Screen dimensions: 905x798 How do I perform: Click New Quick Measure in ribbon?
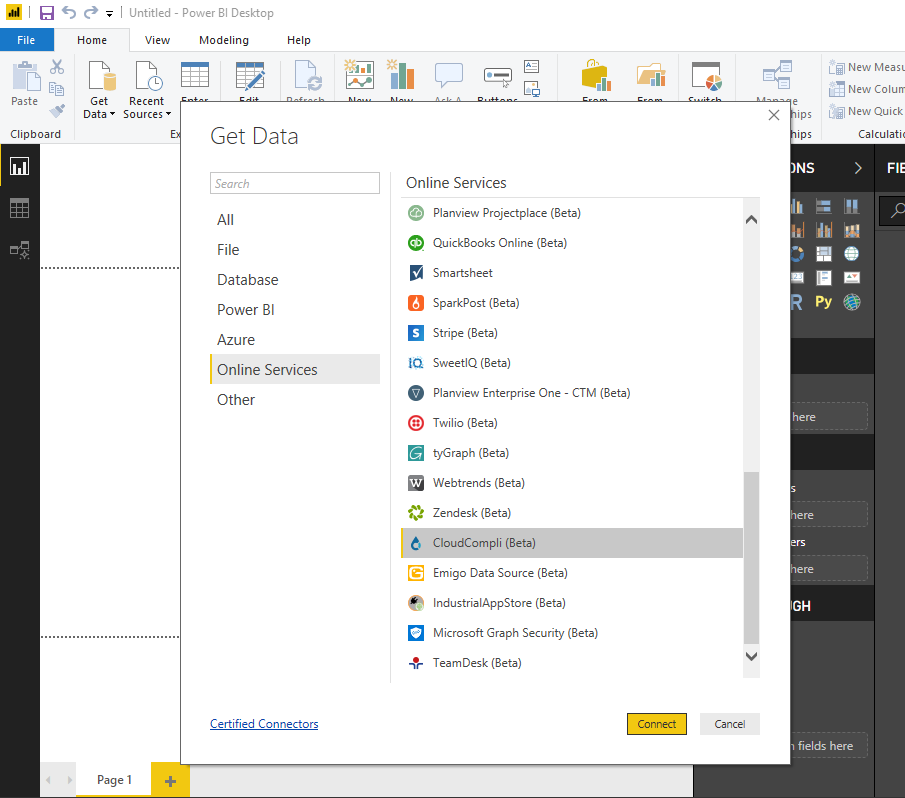click(x=866, y=111)
